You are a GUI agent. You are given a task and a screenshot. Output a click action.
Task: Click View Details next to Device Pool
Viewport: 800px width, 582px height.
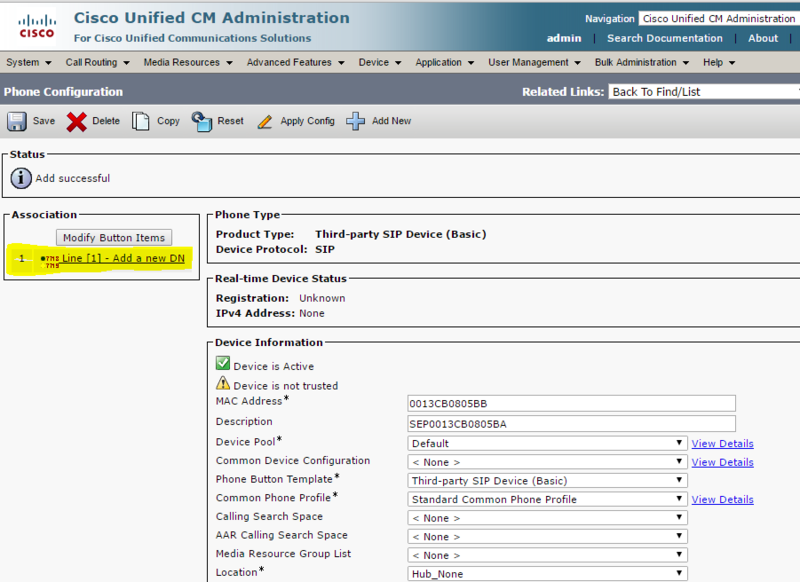[722, 443]
